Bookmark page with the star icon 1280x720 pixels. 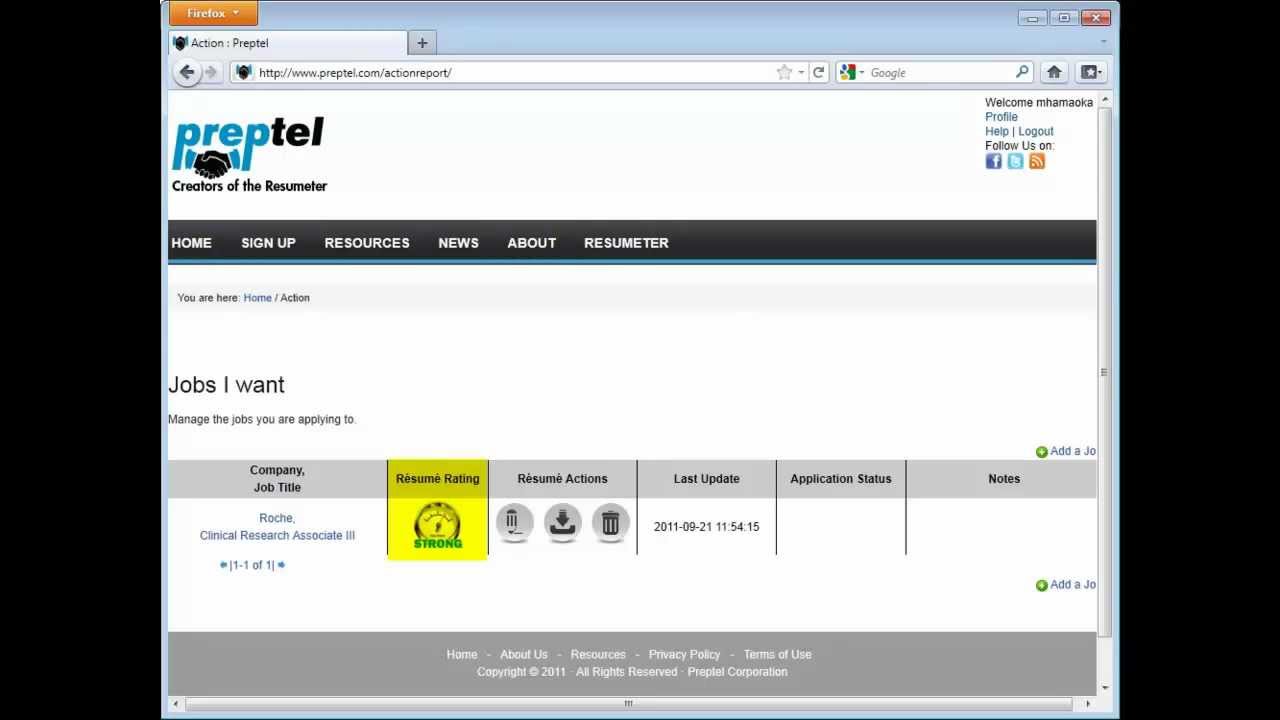(784, 72)
